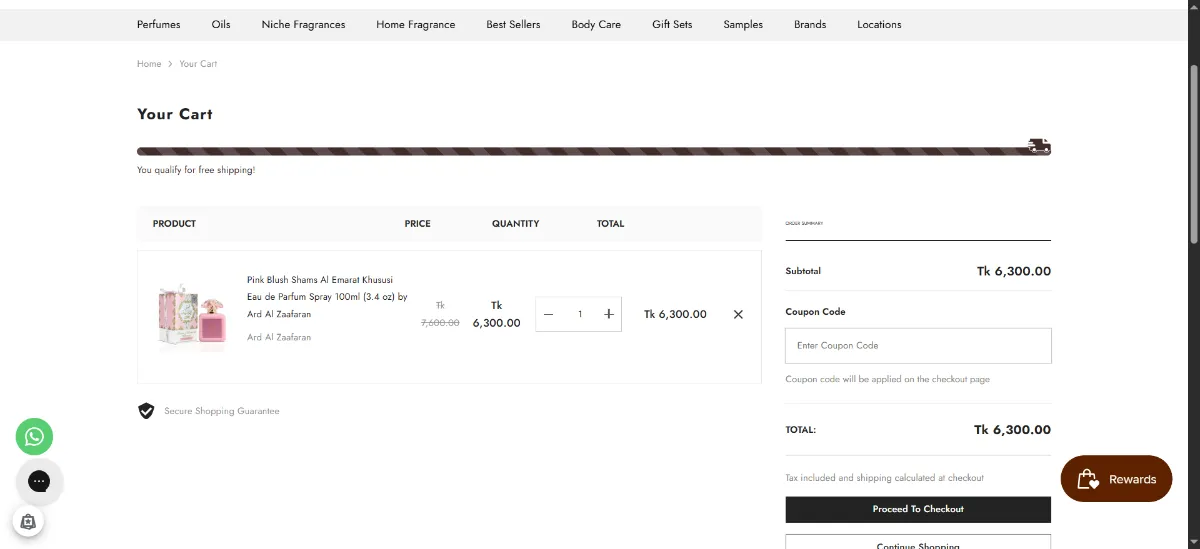Click the free shipping progress bar
The width and height of the screenshot is (1200, 549).
pyautogui.click(x=594, y=150)
